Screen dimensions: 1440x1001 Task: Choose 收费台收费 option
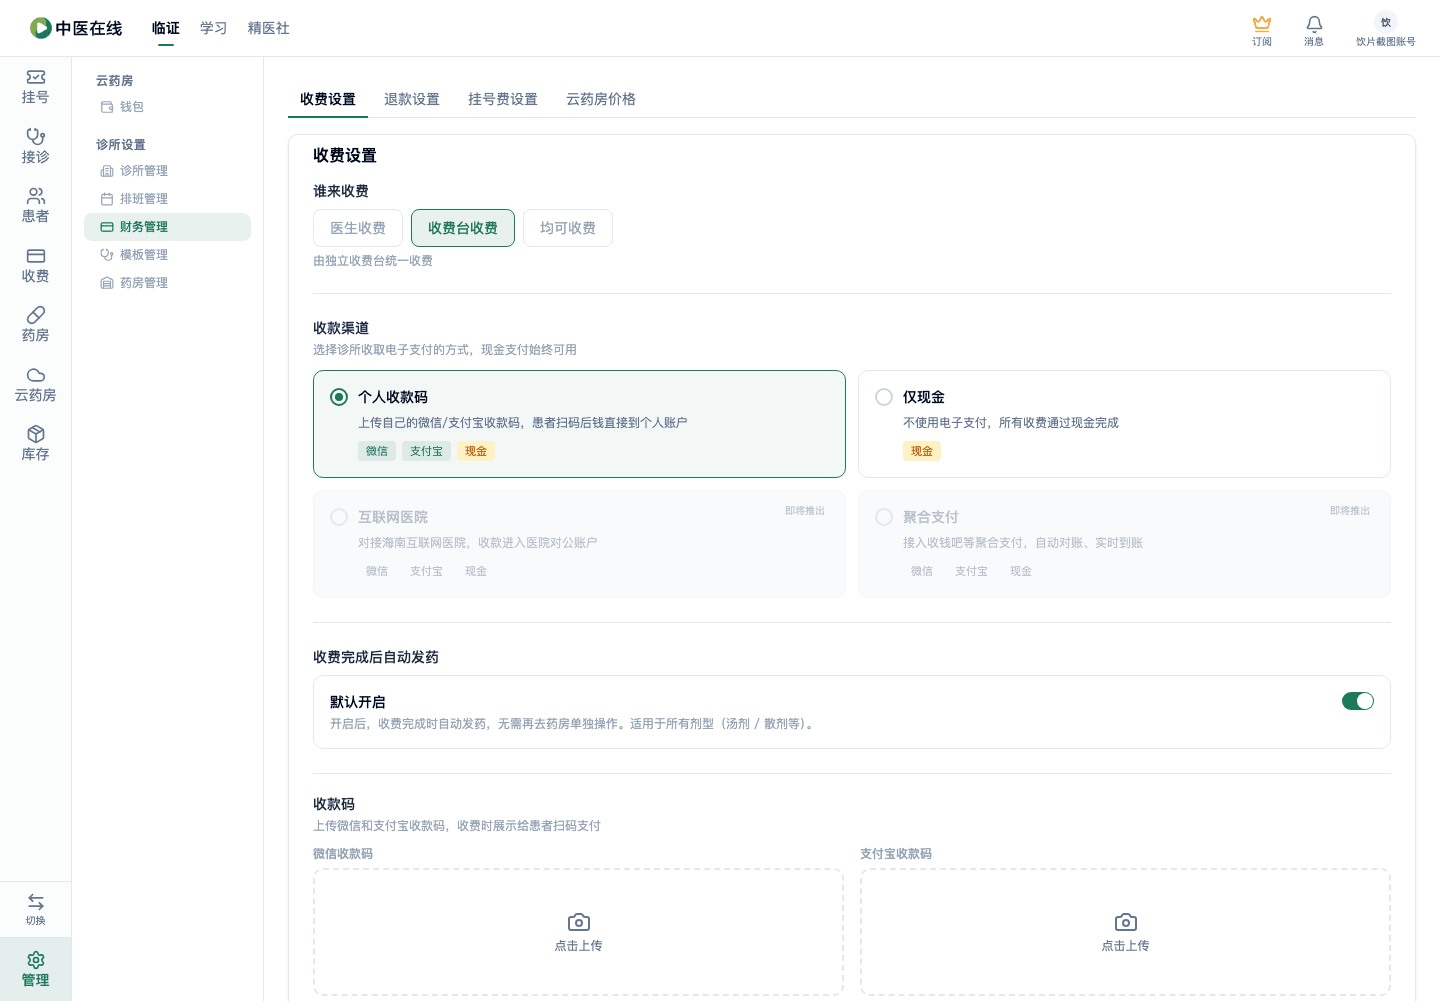[463, 228]
